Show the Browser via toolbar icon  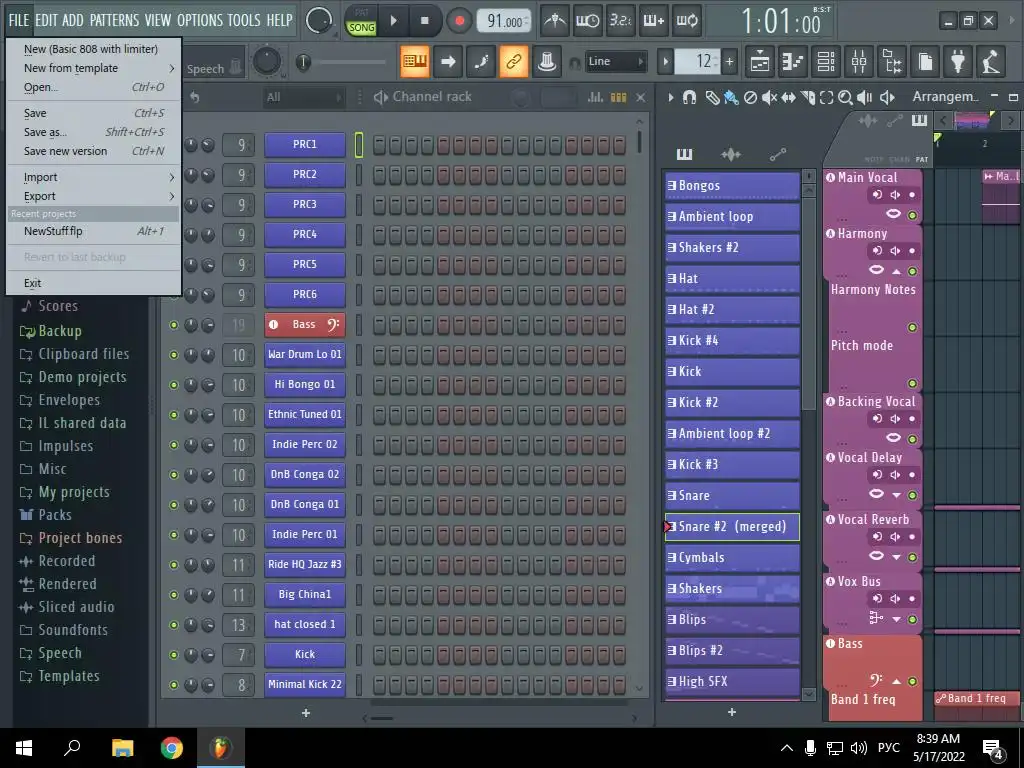[x=892, y=62]
